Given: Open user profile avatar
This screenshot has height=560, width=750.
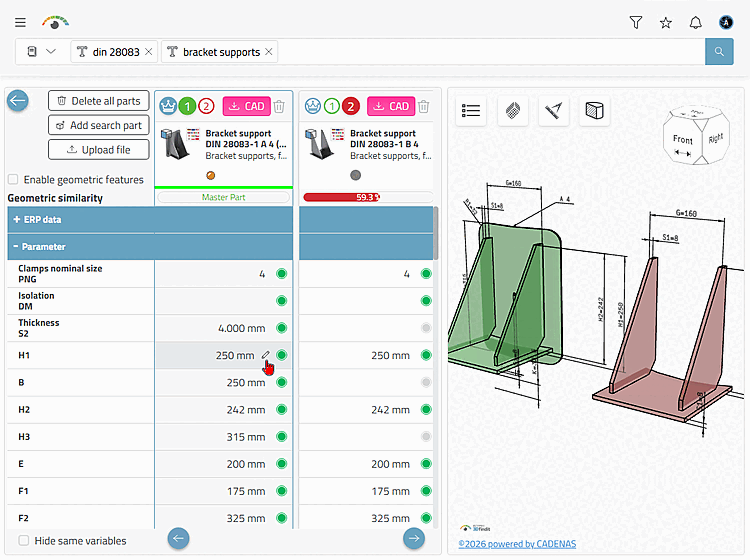Looking at the screenshot, I should 726,22.
